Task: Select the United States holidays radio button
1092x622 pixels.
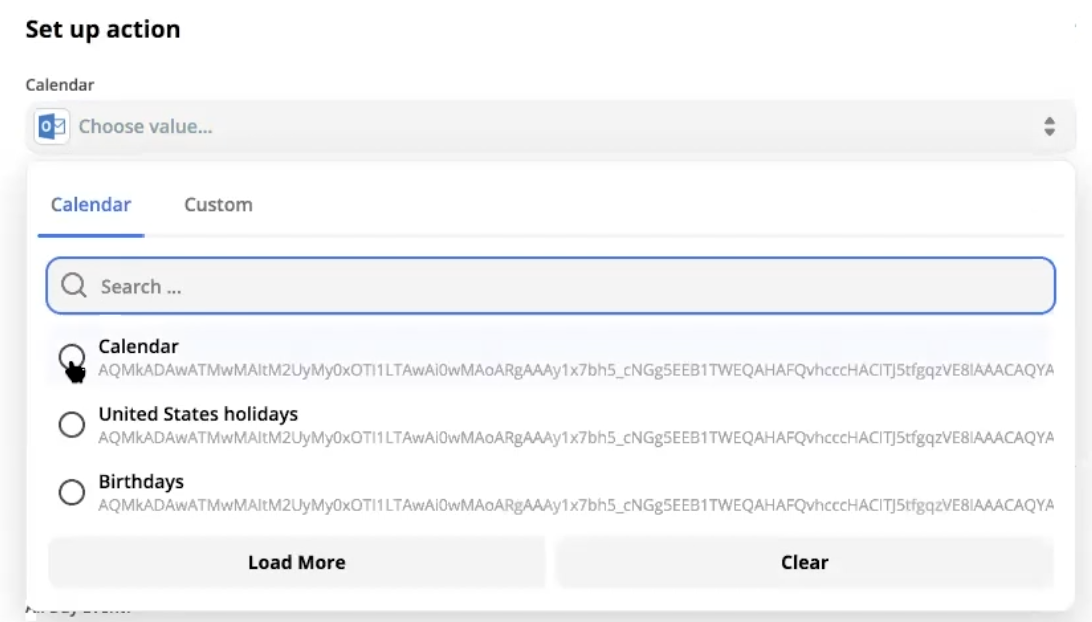Action: tap(72, 425)
